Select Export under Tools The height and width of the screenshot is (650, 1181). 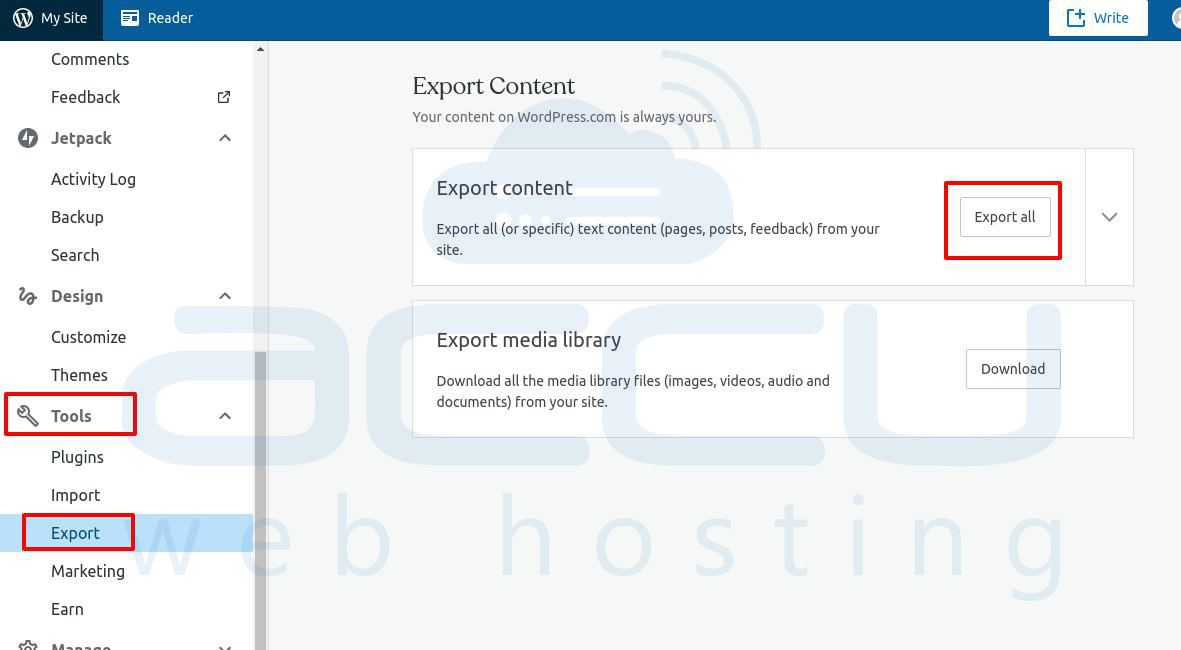pyautogui.click(x=75, y=533)
